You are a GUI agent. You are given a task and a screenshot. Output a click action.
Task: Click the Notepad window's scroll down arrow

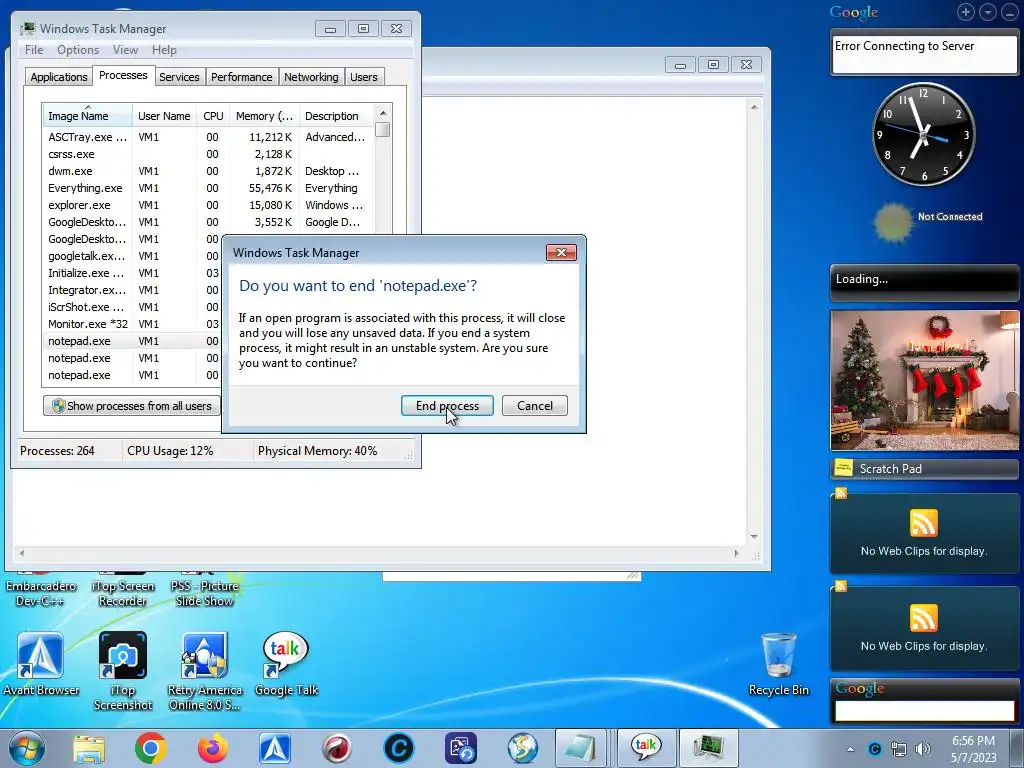pos(754,537)
